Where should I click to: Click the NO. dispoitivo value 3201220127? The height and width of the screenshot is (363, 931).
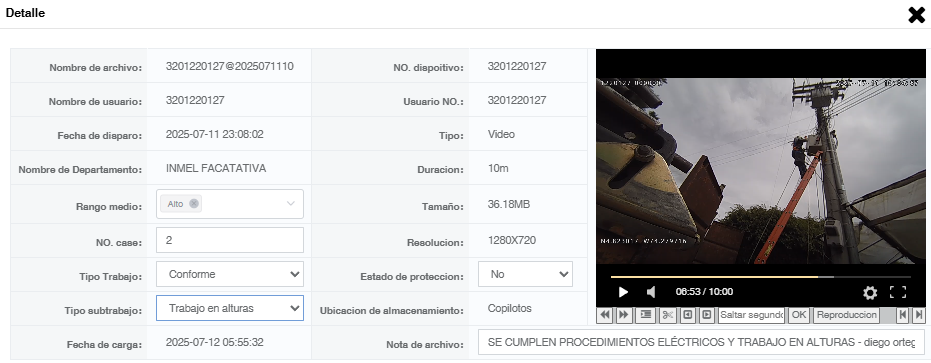click(x=517, y=66)
